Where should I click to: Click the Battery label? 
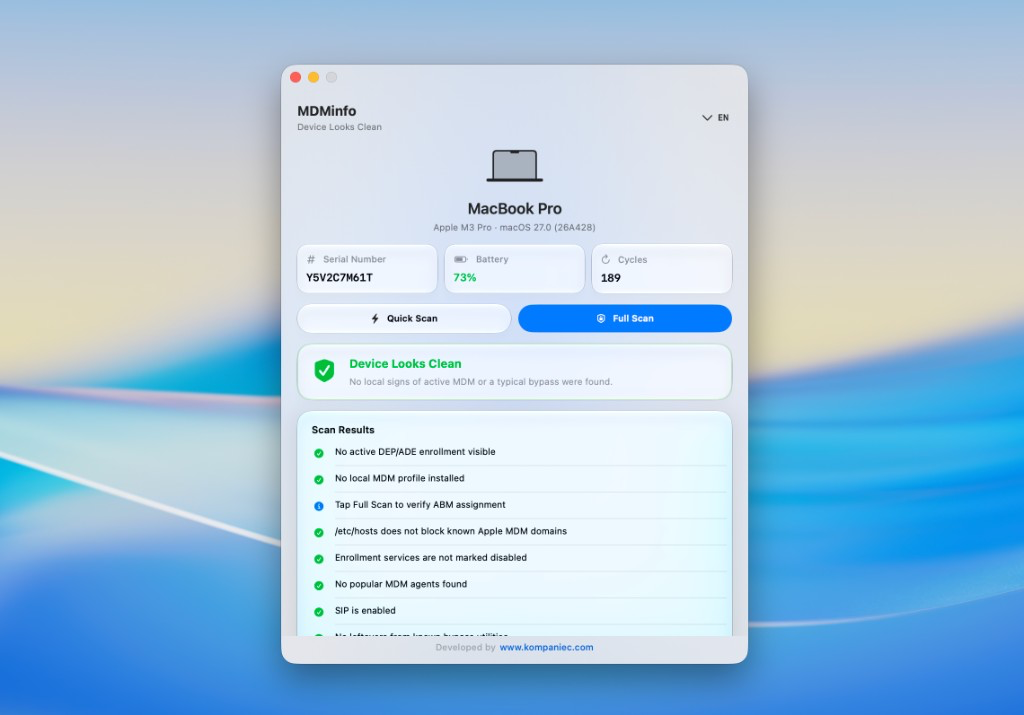[x=492, y=259]
